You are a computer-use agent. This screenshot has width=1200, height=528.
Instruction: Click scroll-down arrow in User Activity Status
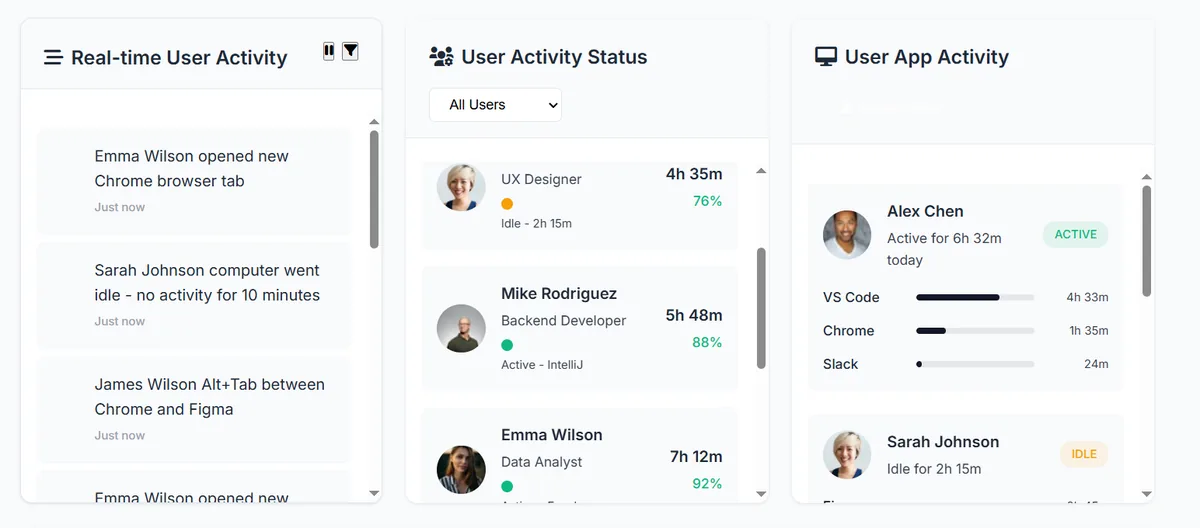[761, 493]
